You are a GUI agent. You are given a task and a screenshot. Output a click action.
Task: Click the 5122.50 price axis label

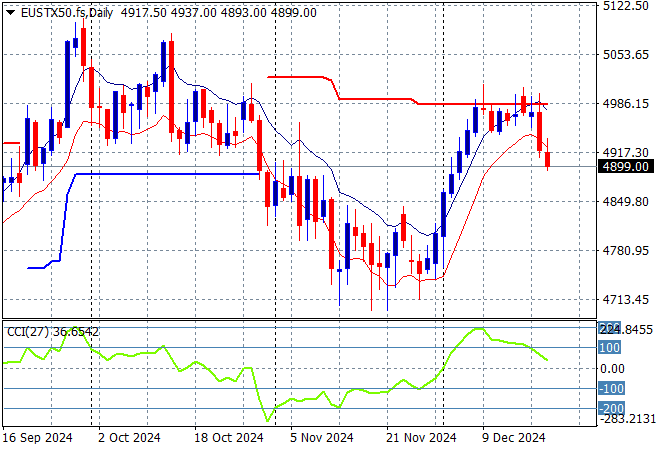click(x=626, y=6)
